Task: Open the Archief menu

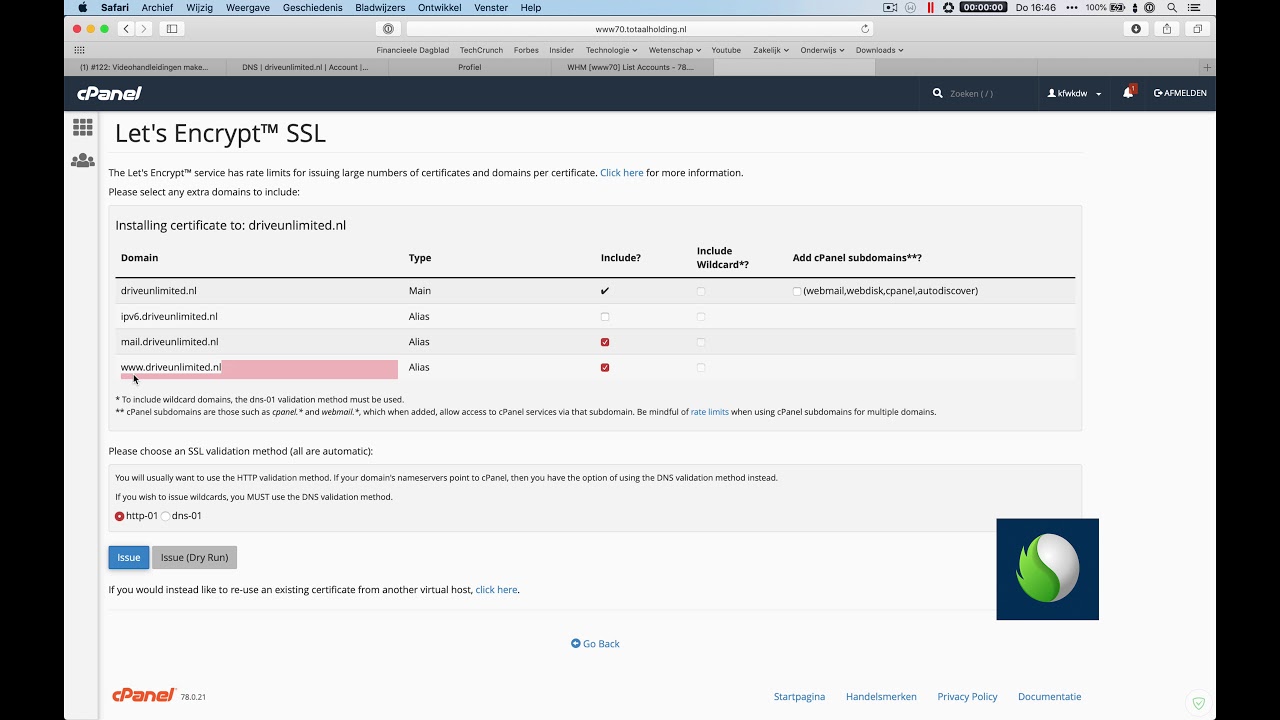Action: tap(157, 7)
